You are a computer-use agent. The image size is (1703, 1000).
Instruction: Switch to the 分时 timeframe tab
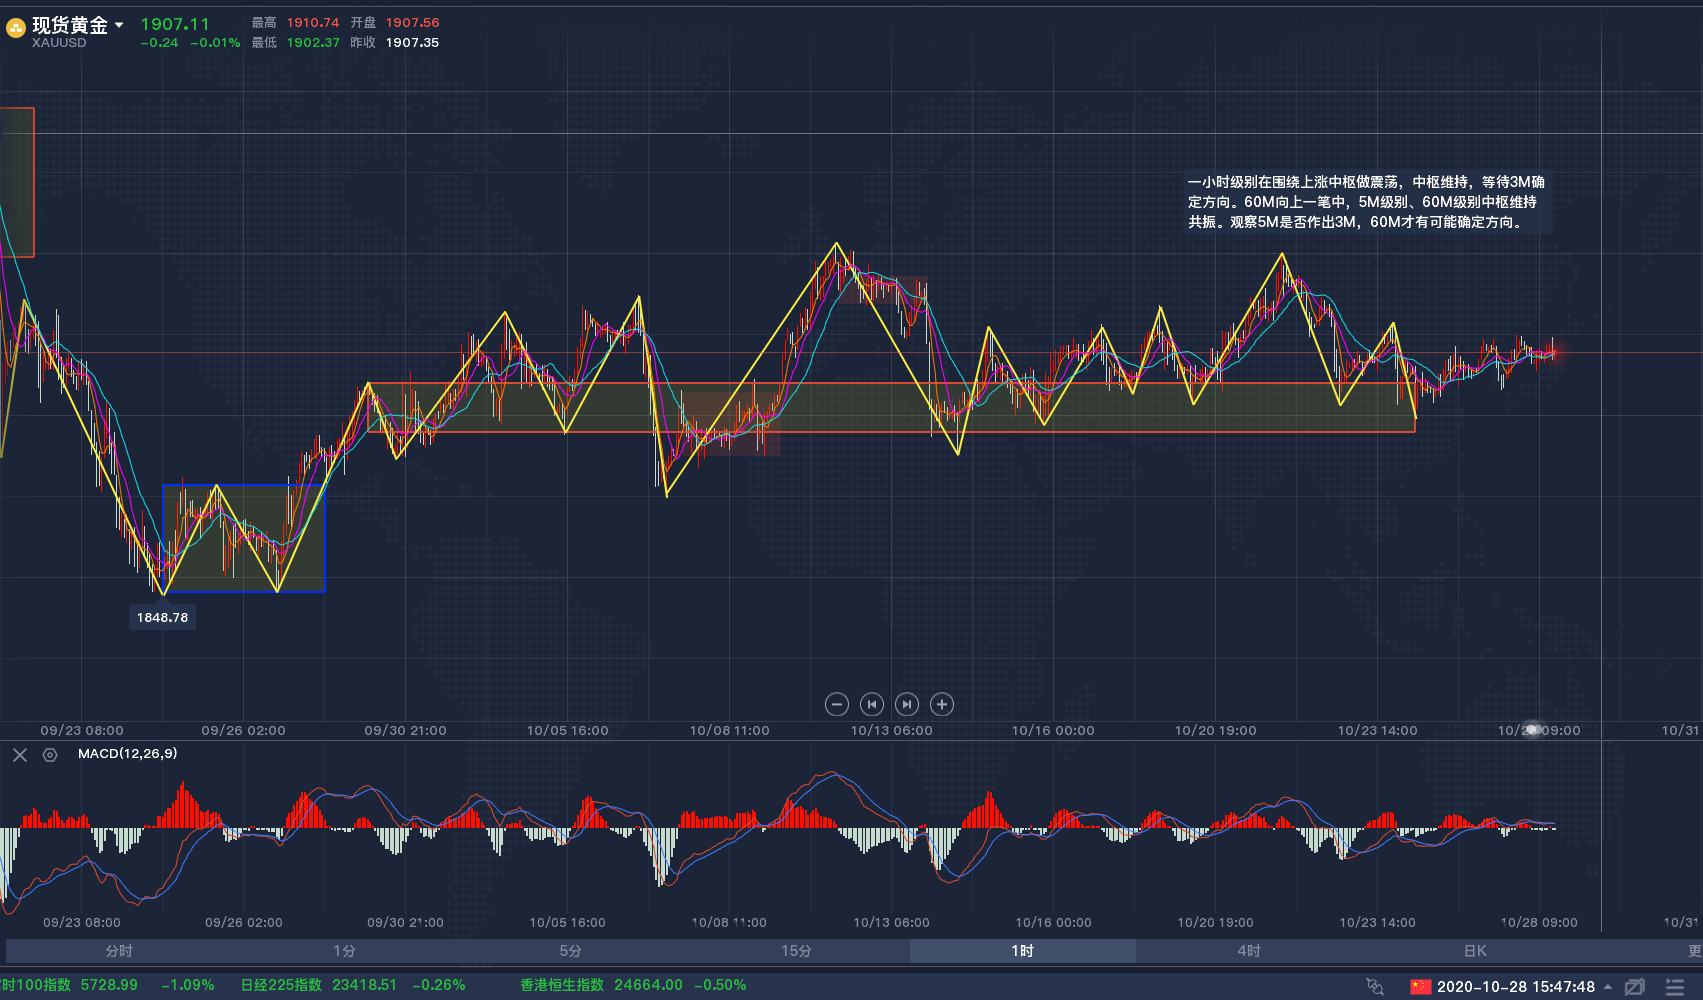point(119,951)
